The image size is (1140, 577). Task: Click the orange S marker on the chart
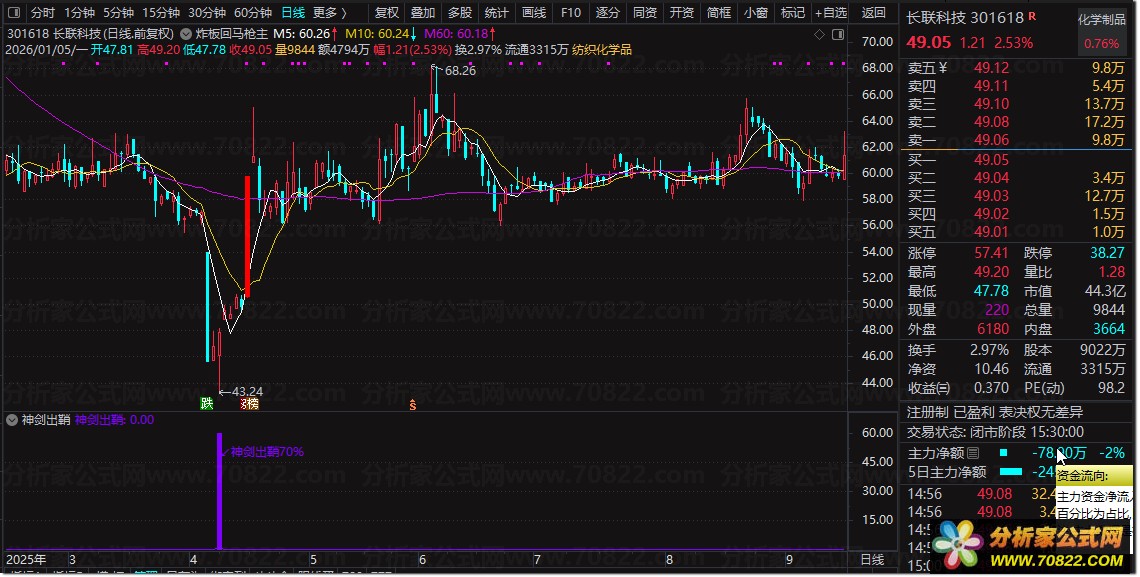point(412,404)
